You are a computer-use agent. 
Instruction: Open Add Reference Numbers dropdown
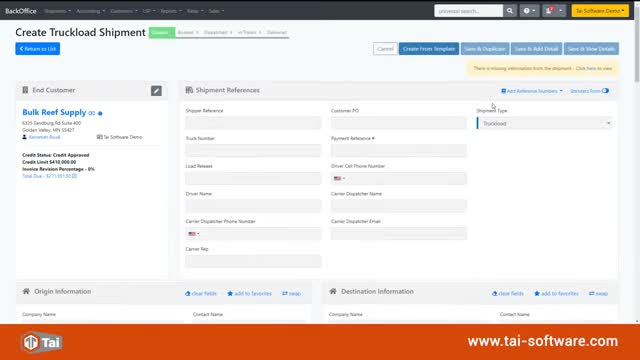point(532,91)
